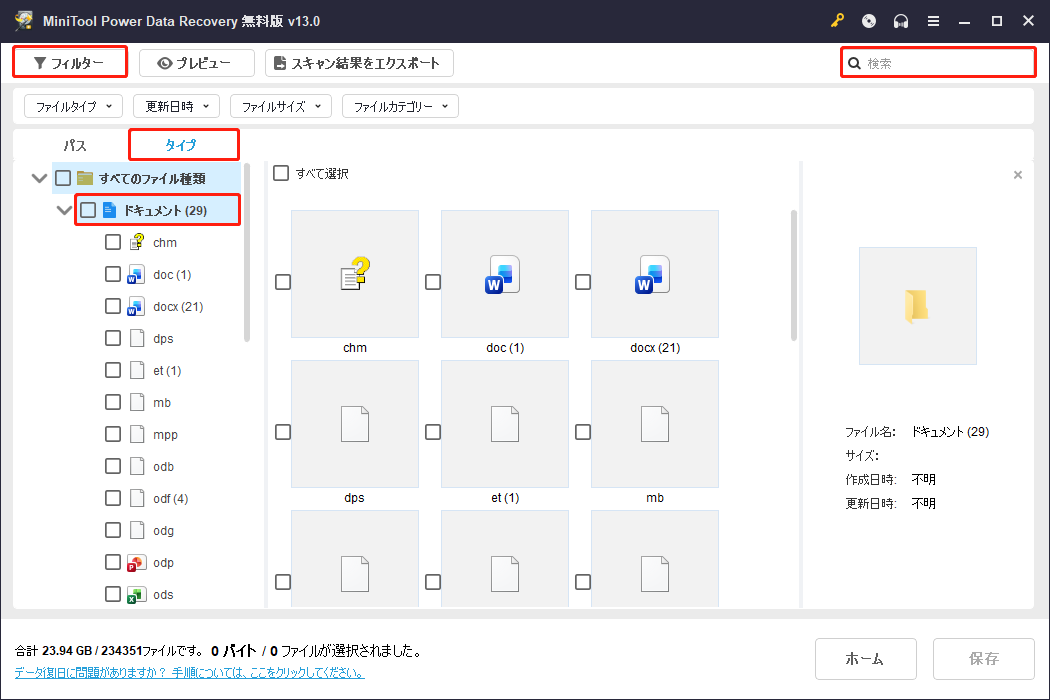Check the すべて選択 checkbox
This screenshot has width=1050, height=700.
(281, 173)
